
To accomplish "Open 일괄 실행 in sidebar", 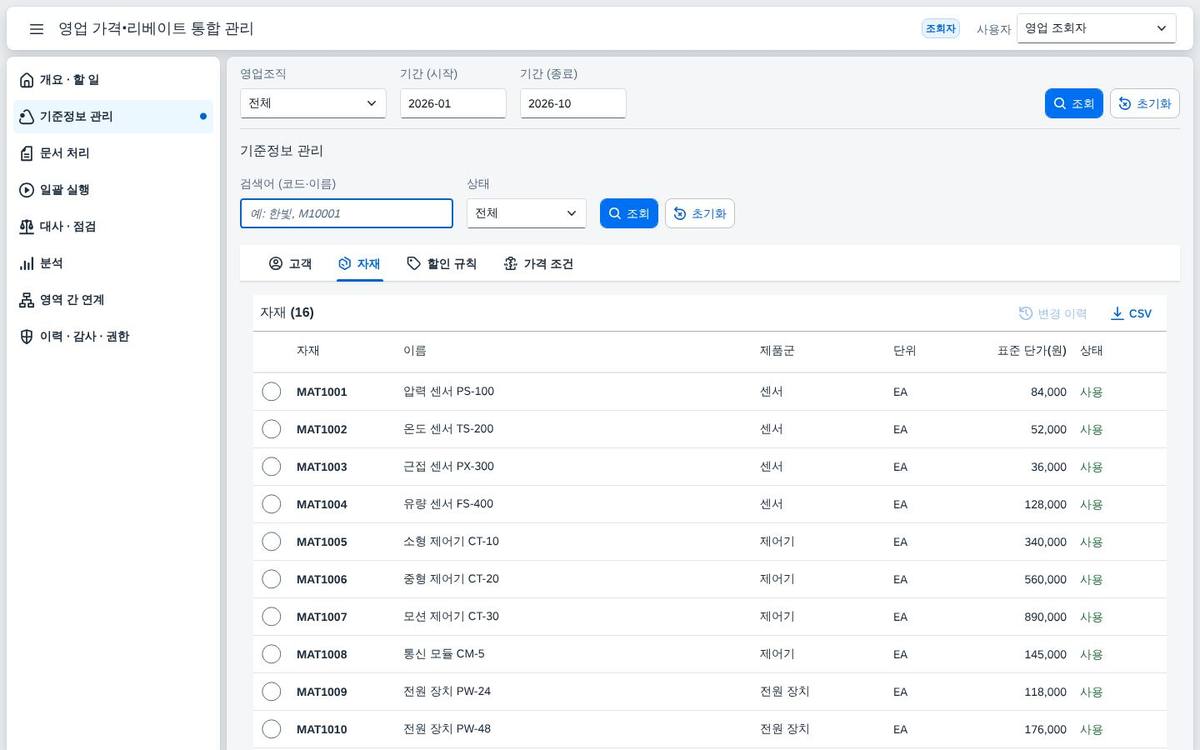I will [x=113, y=190].
